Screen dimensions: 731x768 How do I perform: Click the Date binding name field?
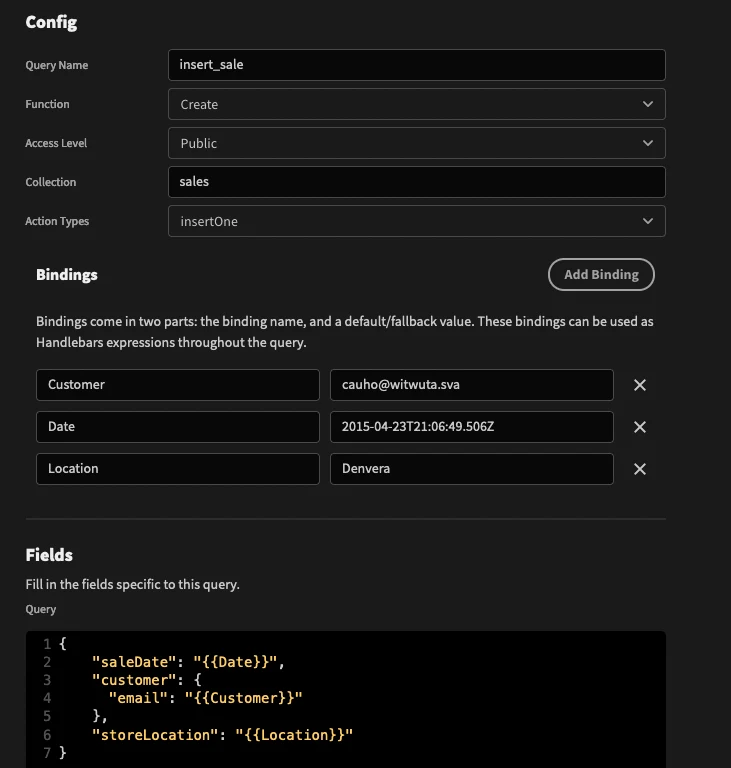pos(178,427)
